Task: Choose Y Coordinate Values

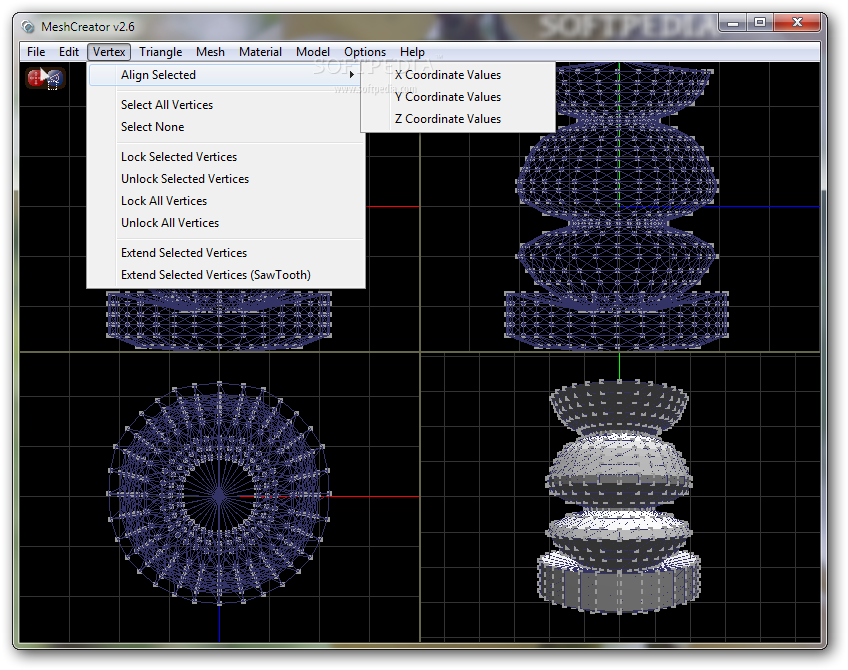Action: (x=458, y=97)
